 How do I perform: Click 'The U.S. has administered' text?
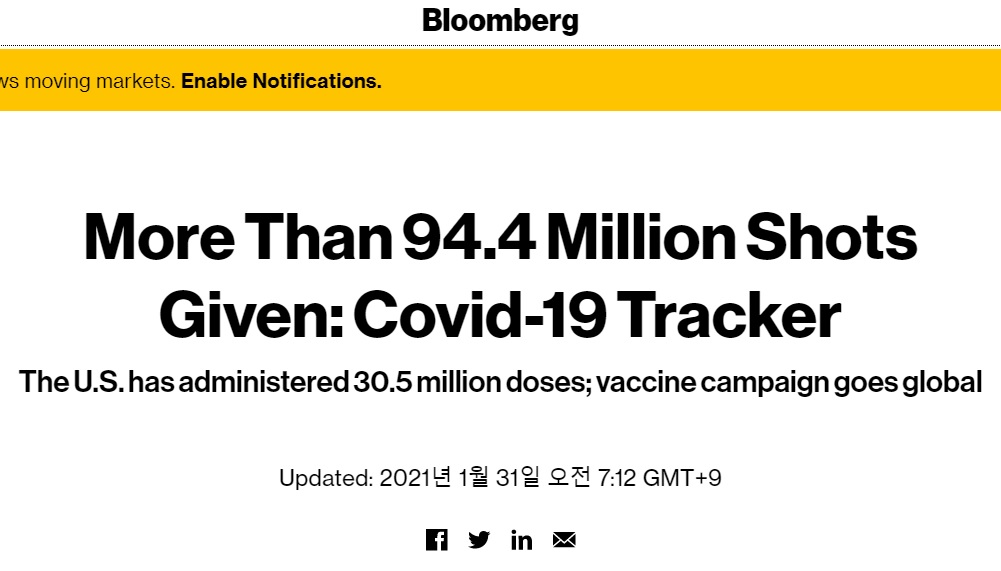pyautogui.click(x=184, y=382)
